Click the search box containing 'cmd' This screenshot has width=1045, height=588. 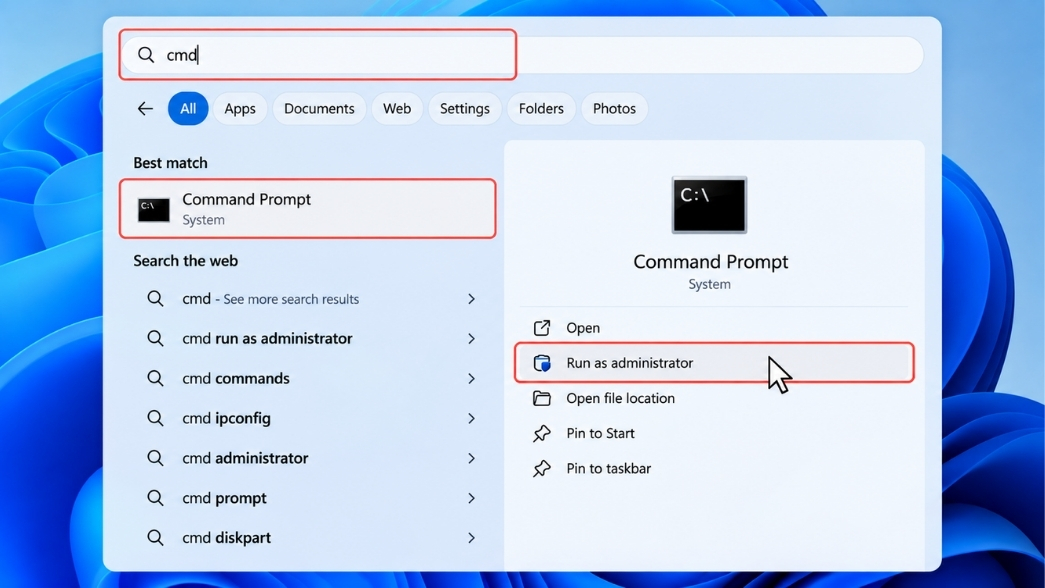[x=522, y=55]
